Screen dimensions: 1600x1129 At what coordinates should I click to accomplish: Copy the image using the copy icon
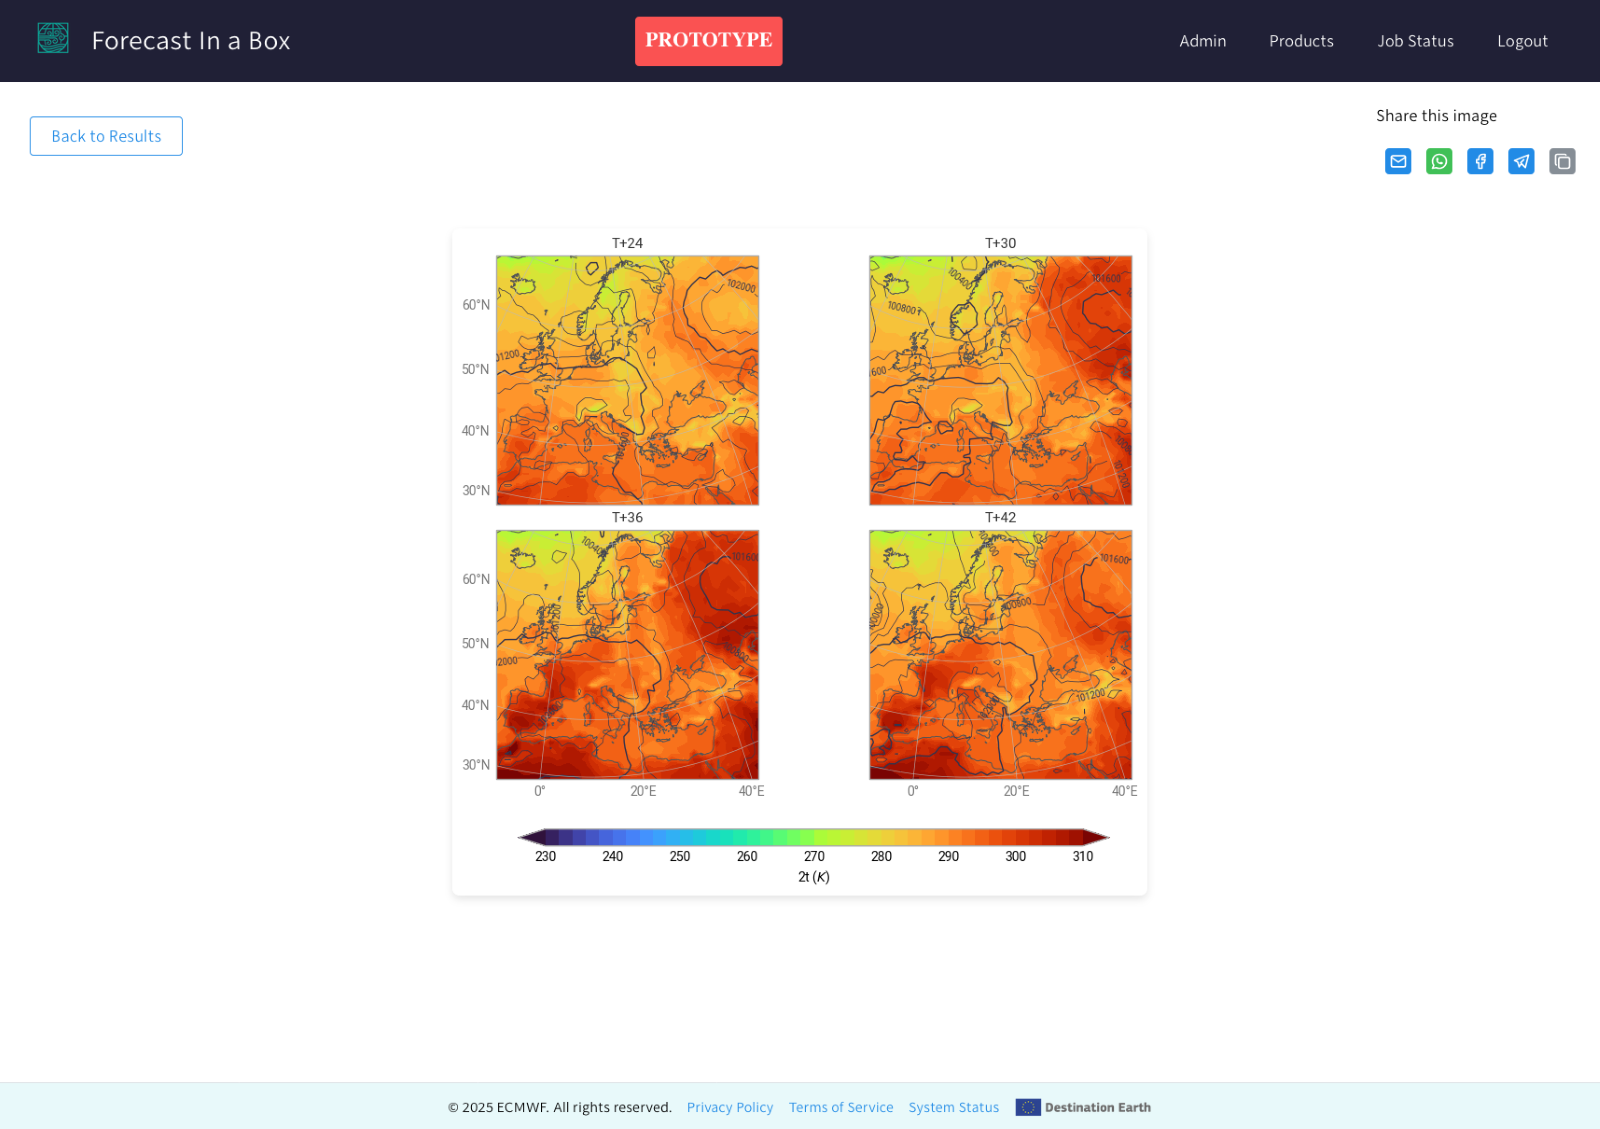pyautogui.click(x=1562, y=161)
